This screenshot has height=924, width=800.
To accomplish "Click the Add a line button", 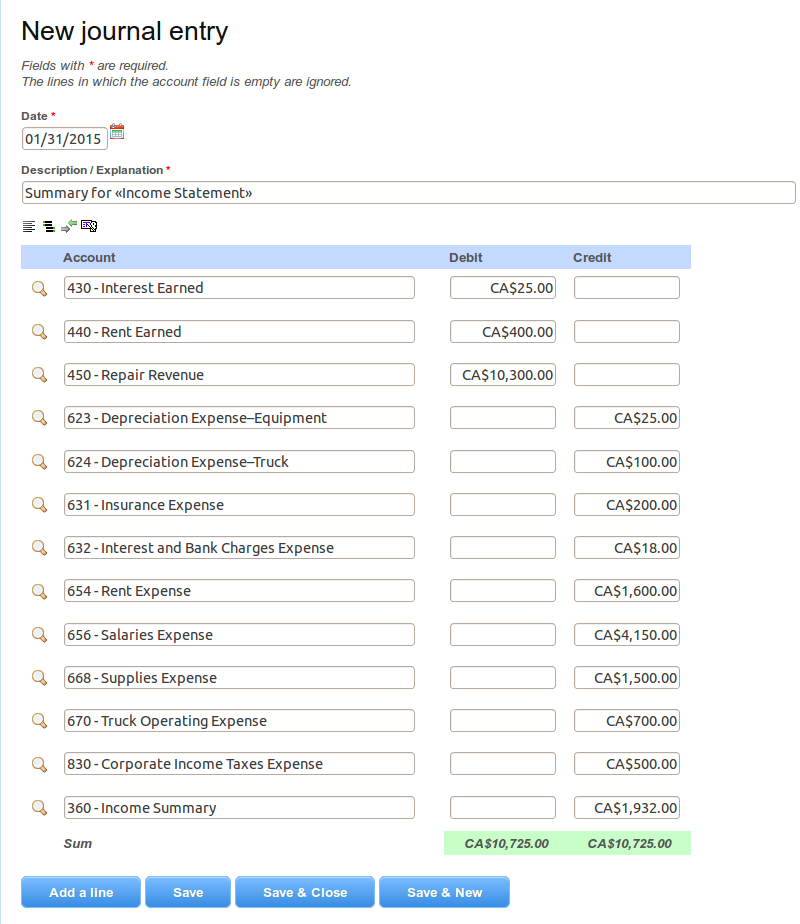I will [80, 891].
